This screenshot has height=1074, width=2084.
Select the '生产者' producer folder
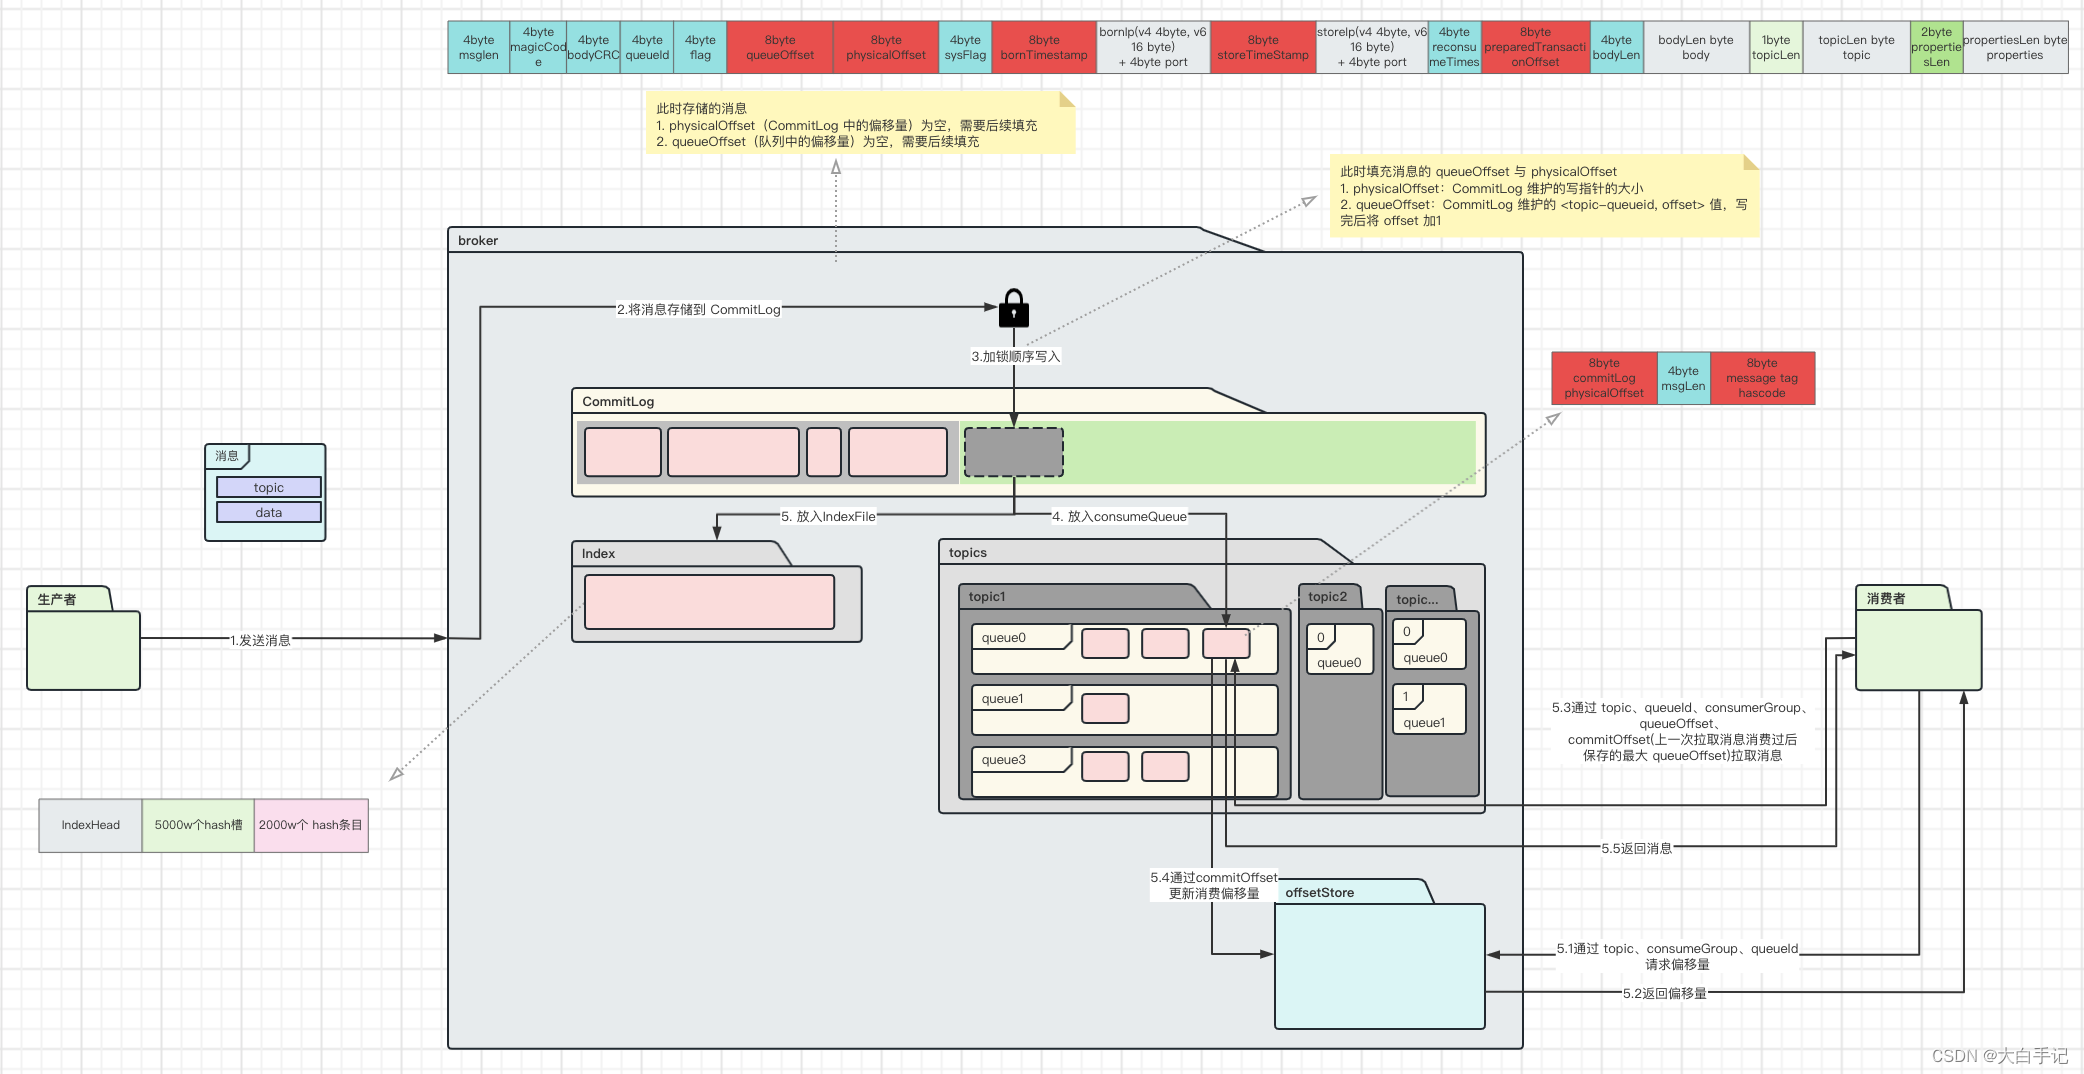click(83, 638)
